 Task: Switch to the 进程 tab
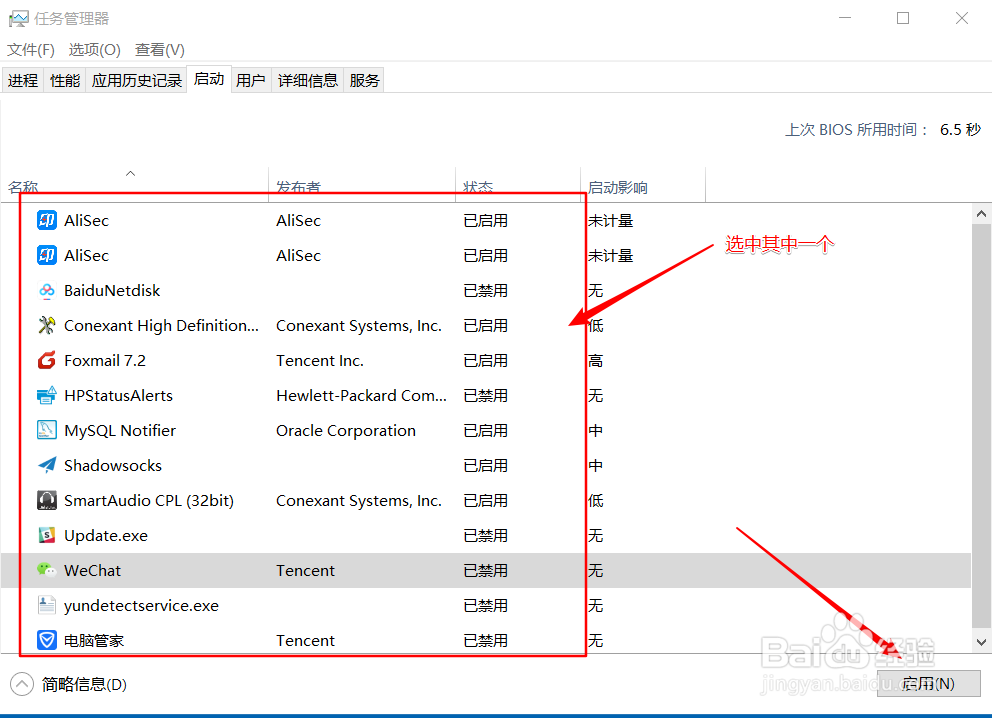point(23,80)
